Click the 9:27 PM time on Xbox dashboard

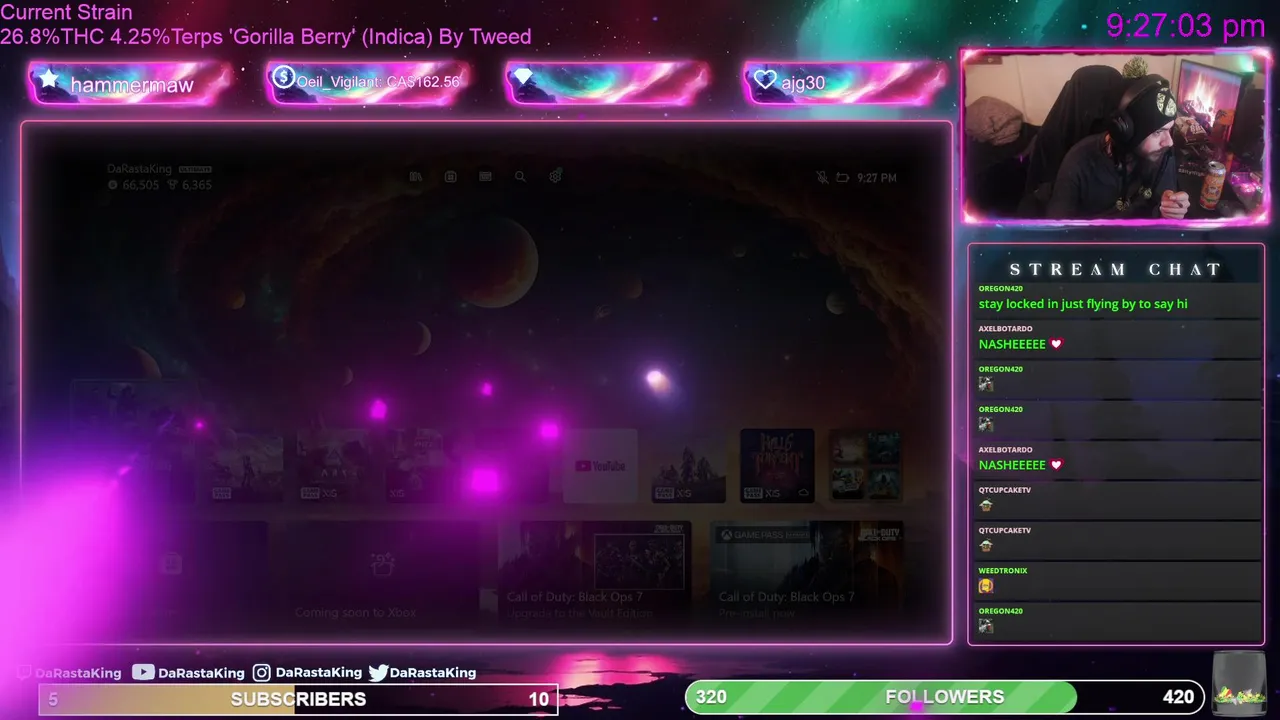877,178
